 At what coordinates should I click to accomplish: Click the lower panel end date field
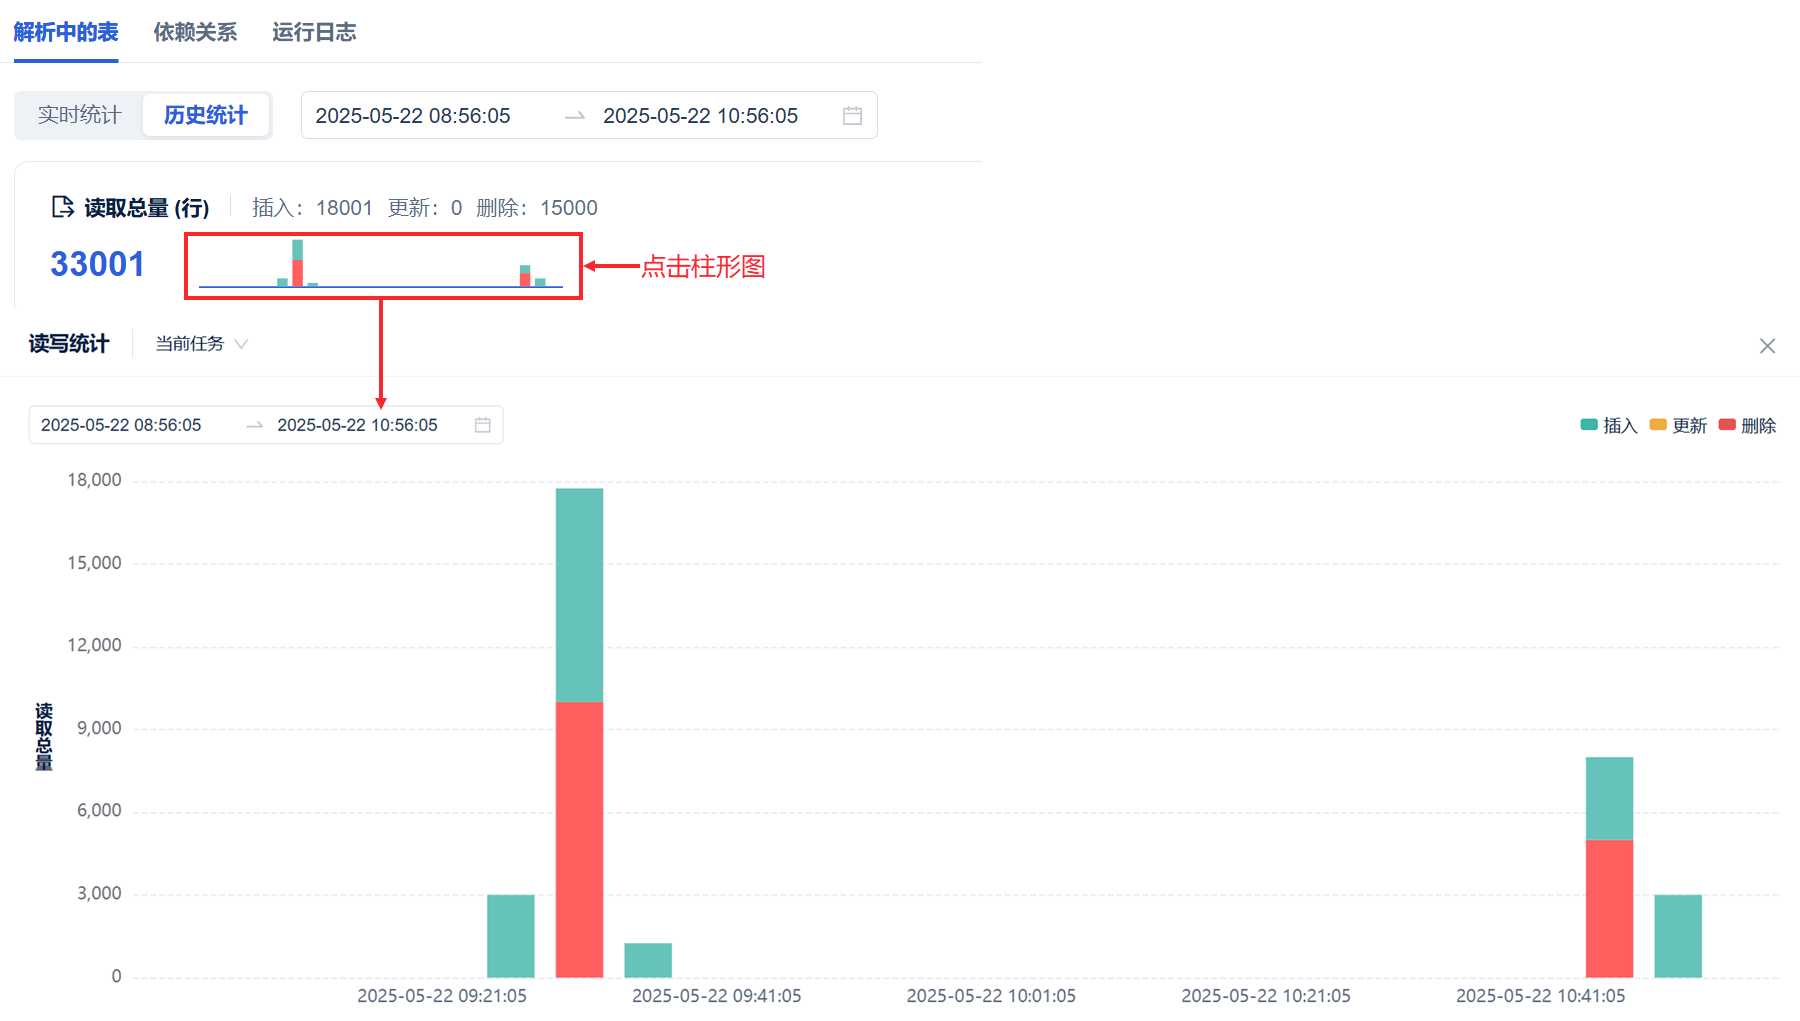[357, 425]
